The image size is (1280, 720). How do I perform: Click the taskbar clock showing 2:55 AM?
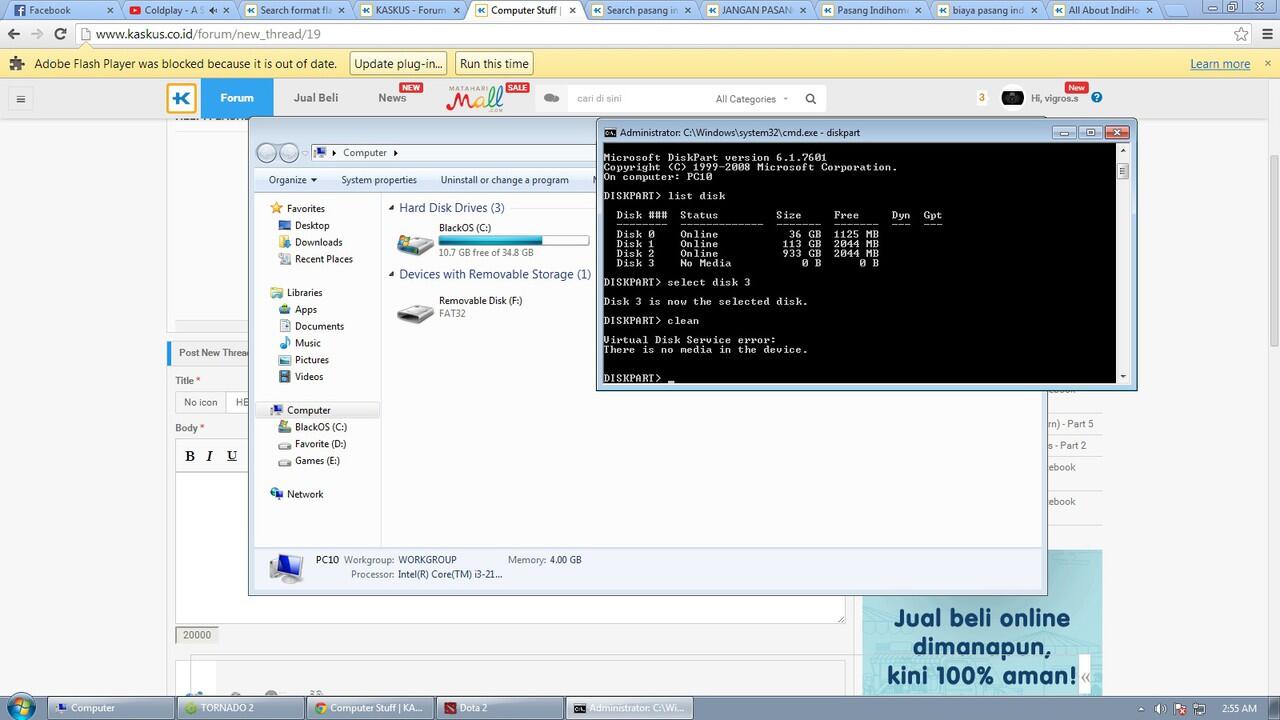[x=1238, y=708]
